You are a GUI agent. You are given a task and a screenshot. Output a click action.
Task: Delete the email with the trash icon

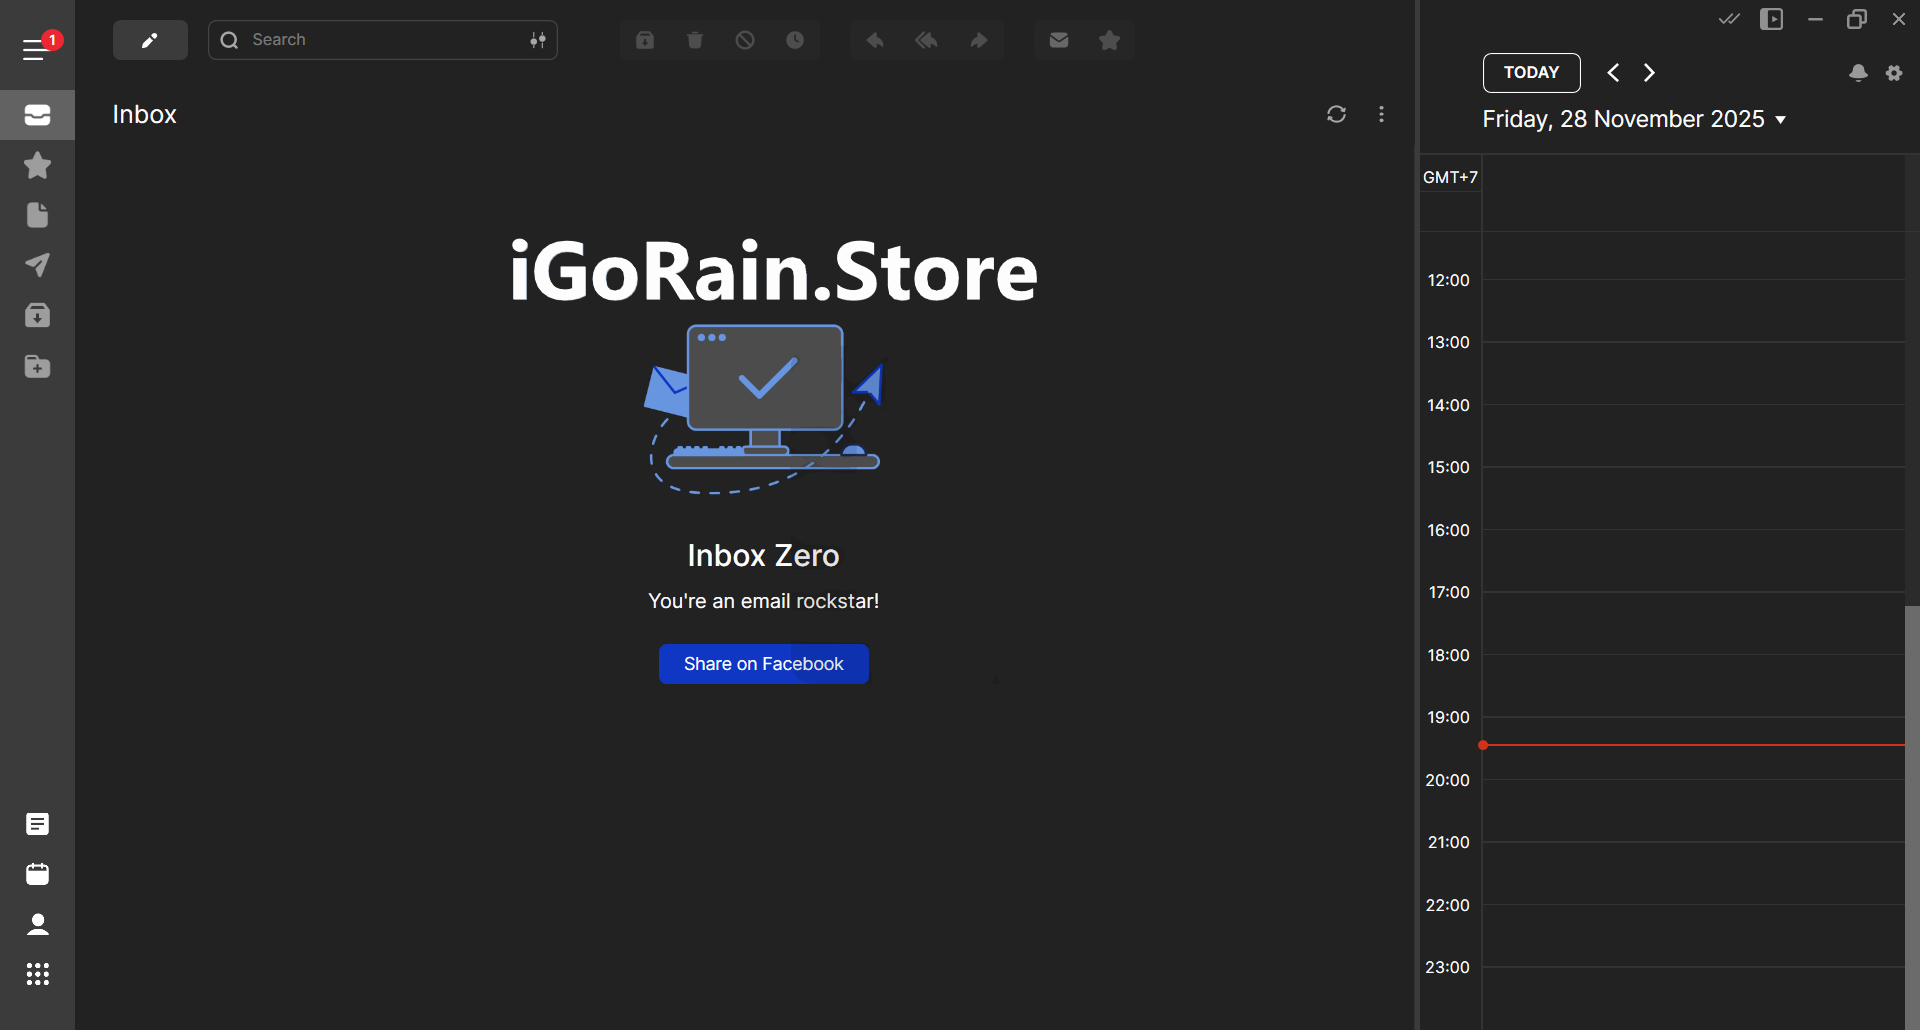(695, 40)
